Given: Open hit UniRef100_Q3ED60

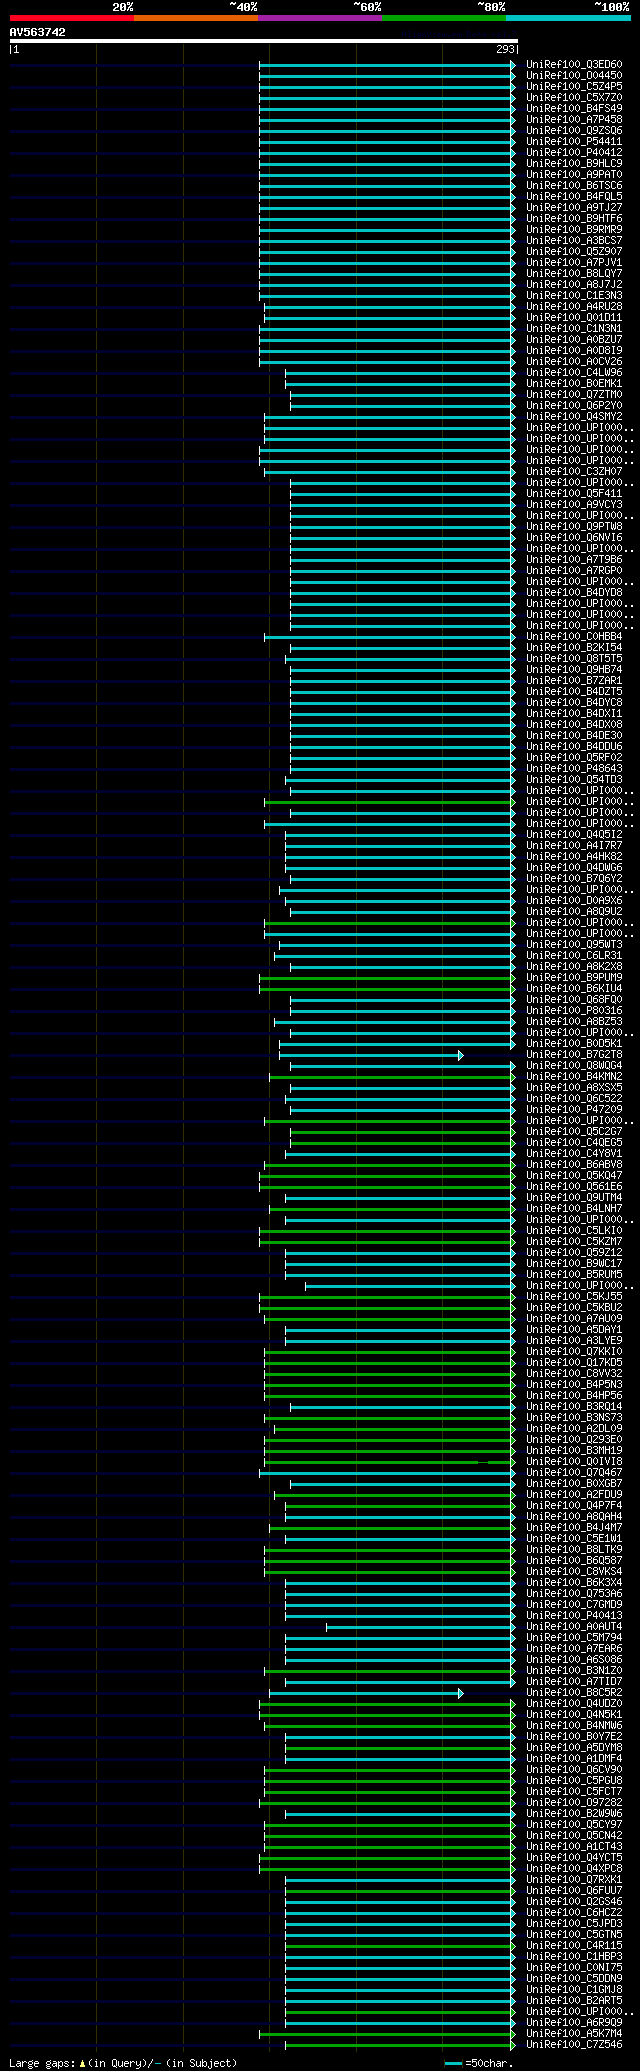Looking at the screenshot, I should 574,65.
